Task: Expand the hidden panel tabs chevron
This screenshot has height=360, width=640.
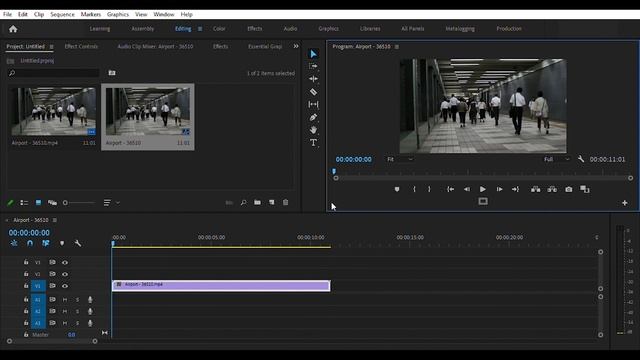Action: [x=296, y=46]
